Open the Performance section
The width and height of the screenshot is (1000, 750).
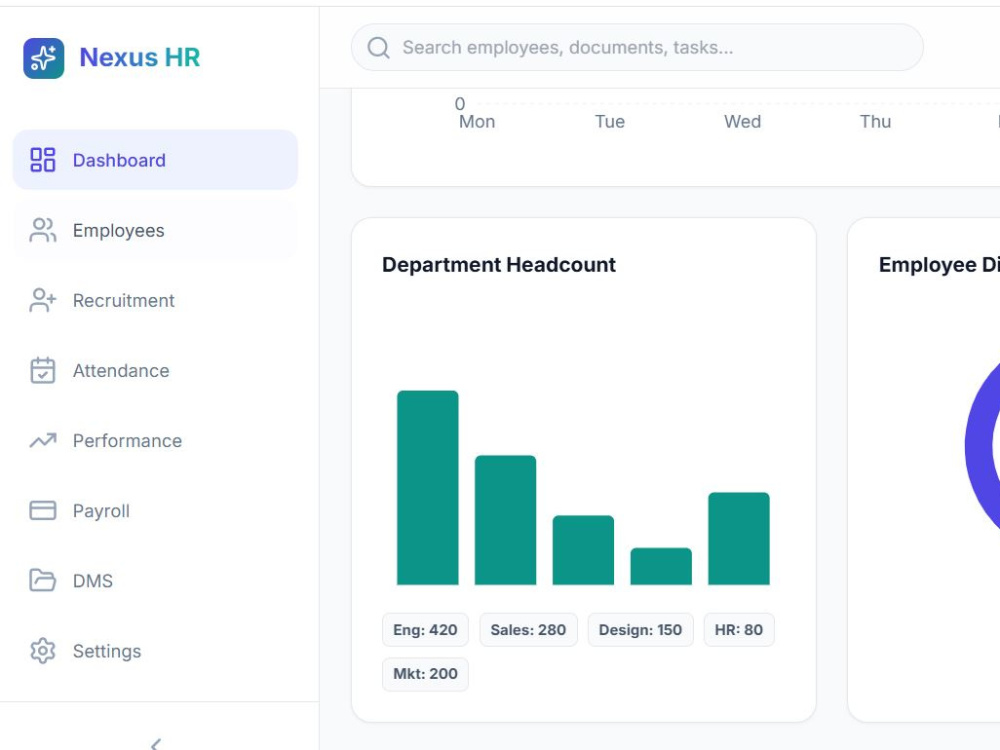(x=155, y=441)
